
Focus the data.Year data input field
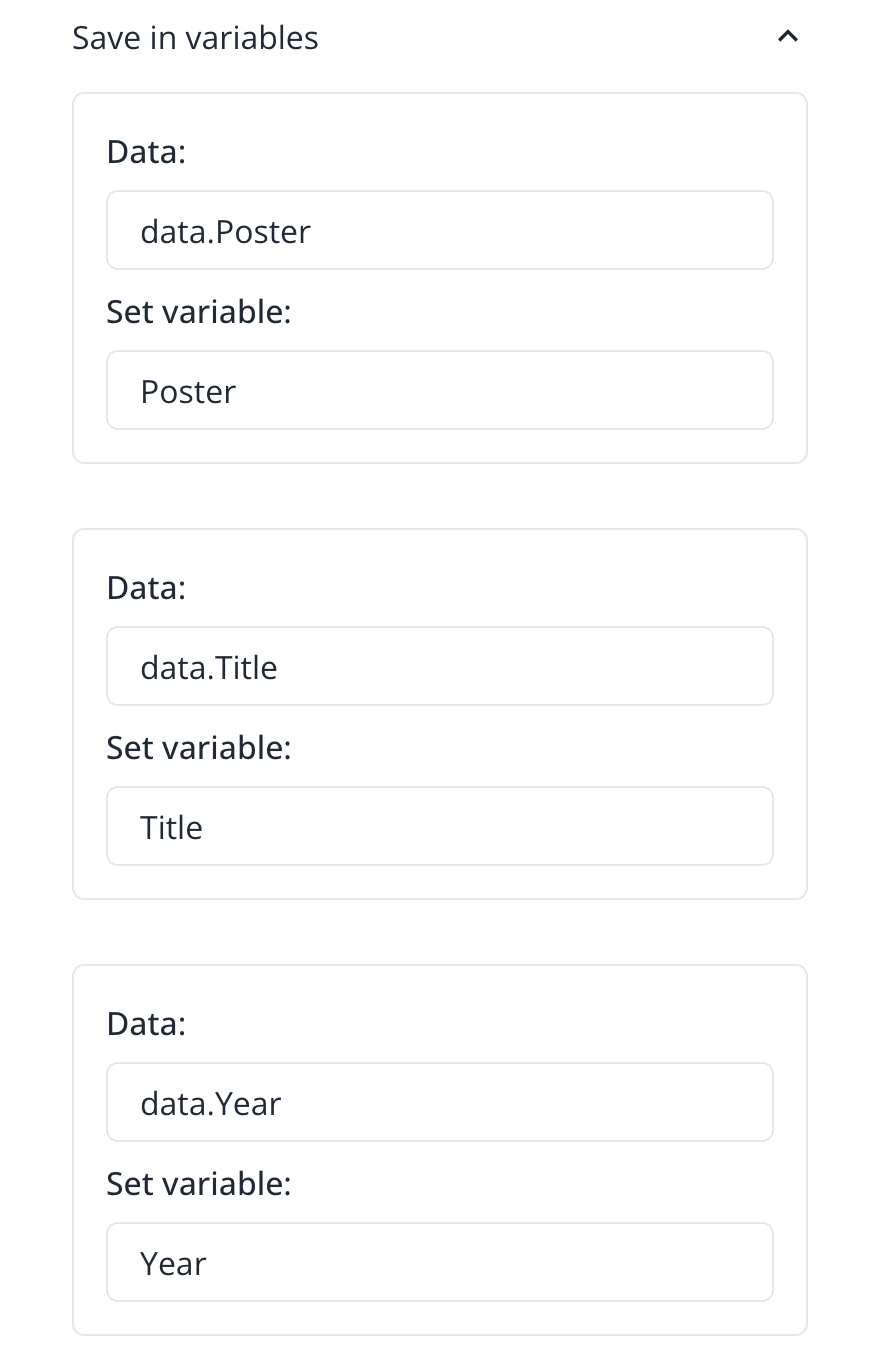pyautogui.click(x=440, y=1103)
